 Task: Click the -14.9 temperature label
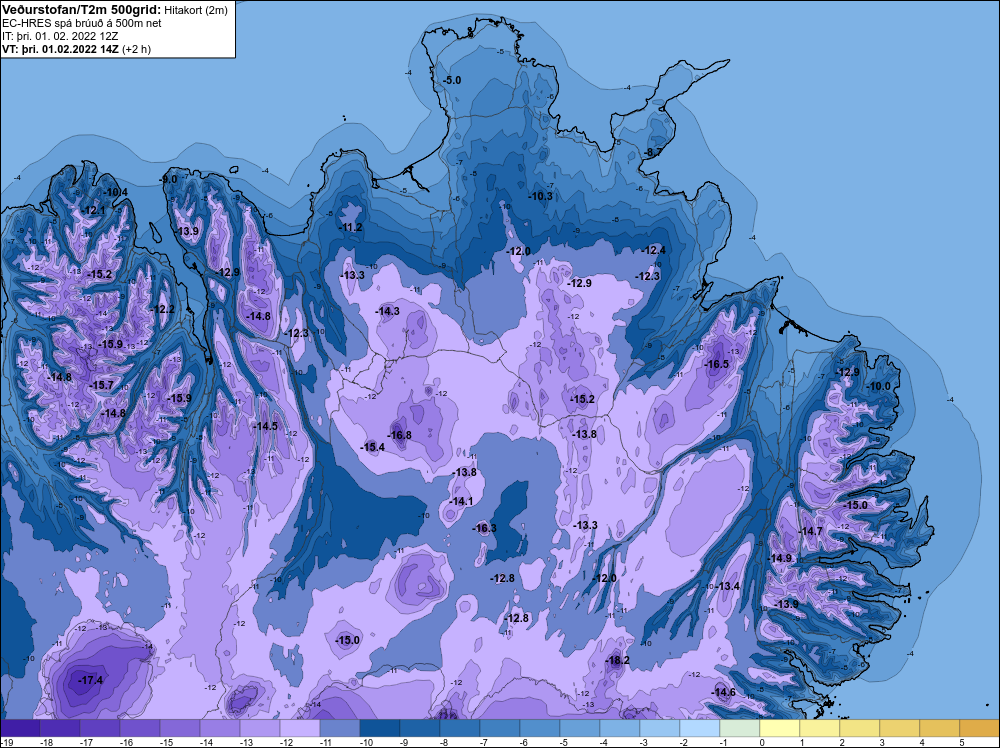[x=779, y=558]
